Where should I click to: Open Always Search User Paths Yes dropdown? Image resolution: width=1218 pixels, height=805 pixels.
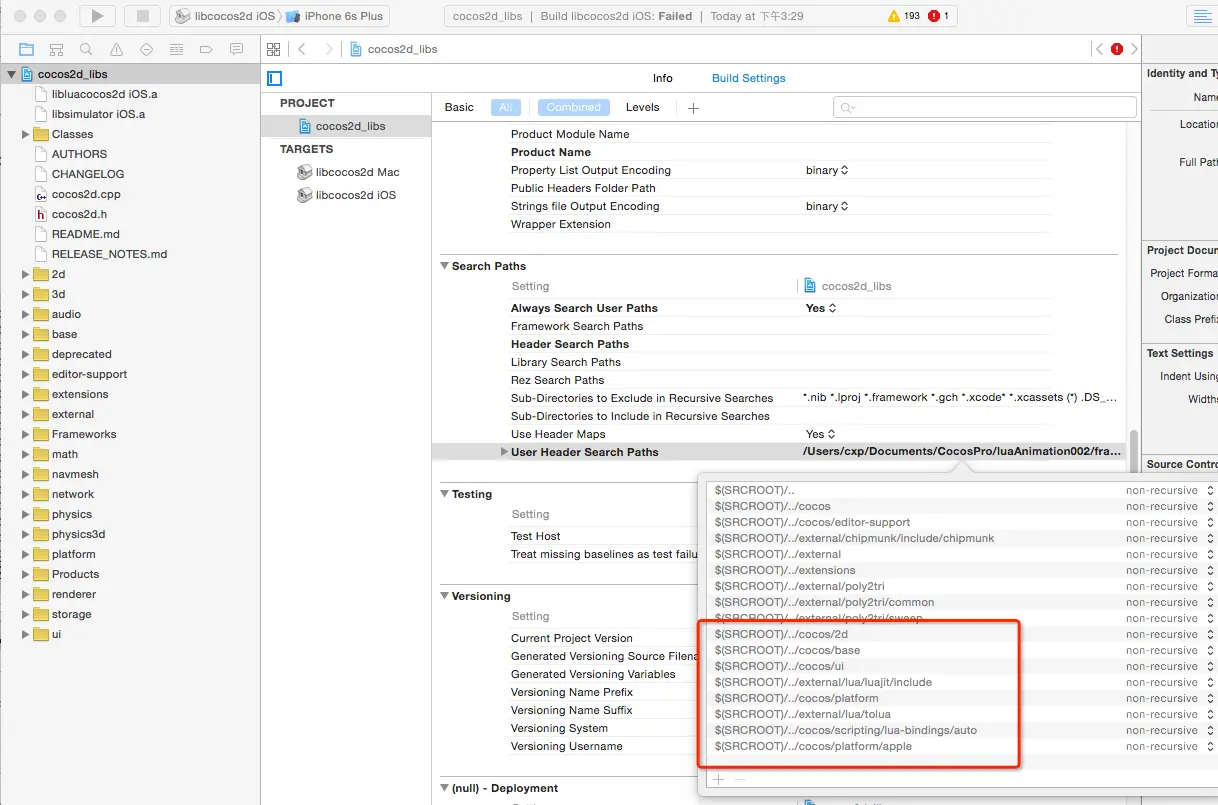point(821,308)
